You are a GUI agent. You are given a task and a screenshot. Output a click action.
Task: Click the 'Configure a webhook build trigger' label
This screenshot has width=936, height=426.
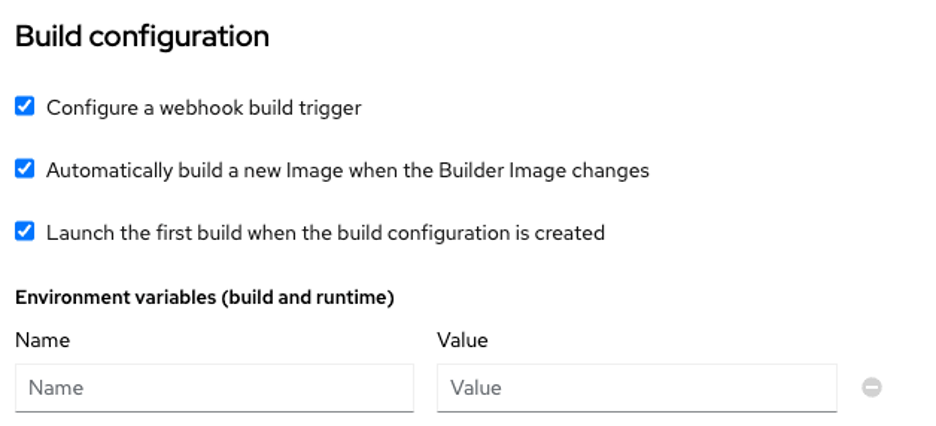pos(204,107)
